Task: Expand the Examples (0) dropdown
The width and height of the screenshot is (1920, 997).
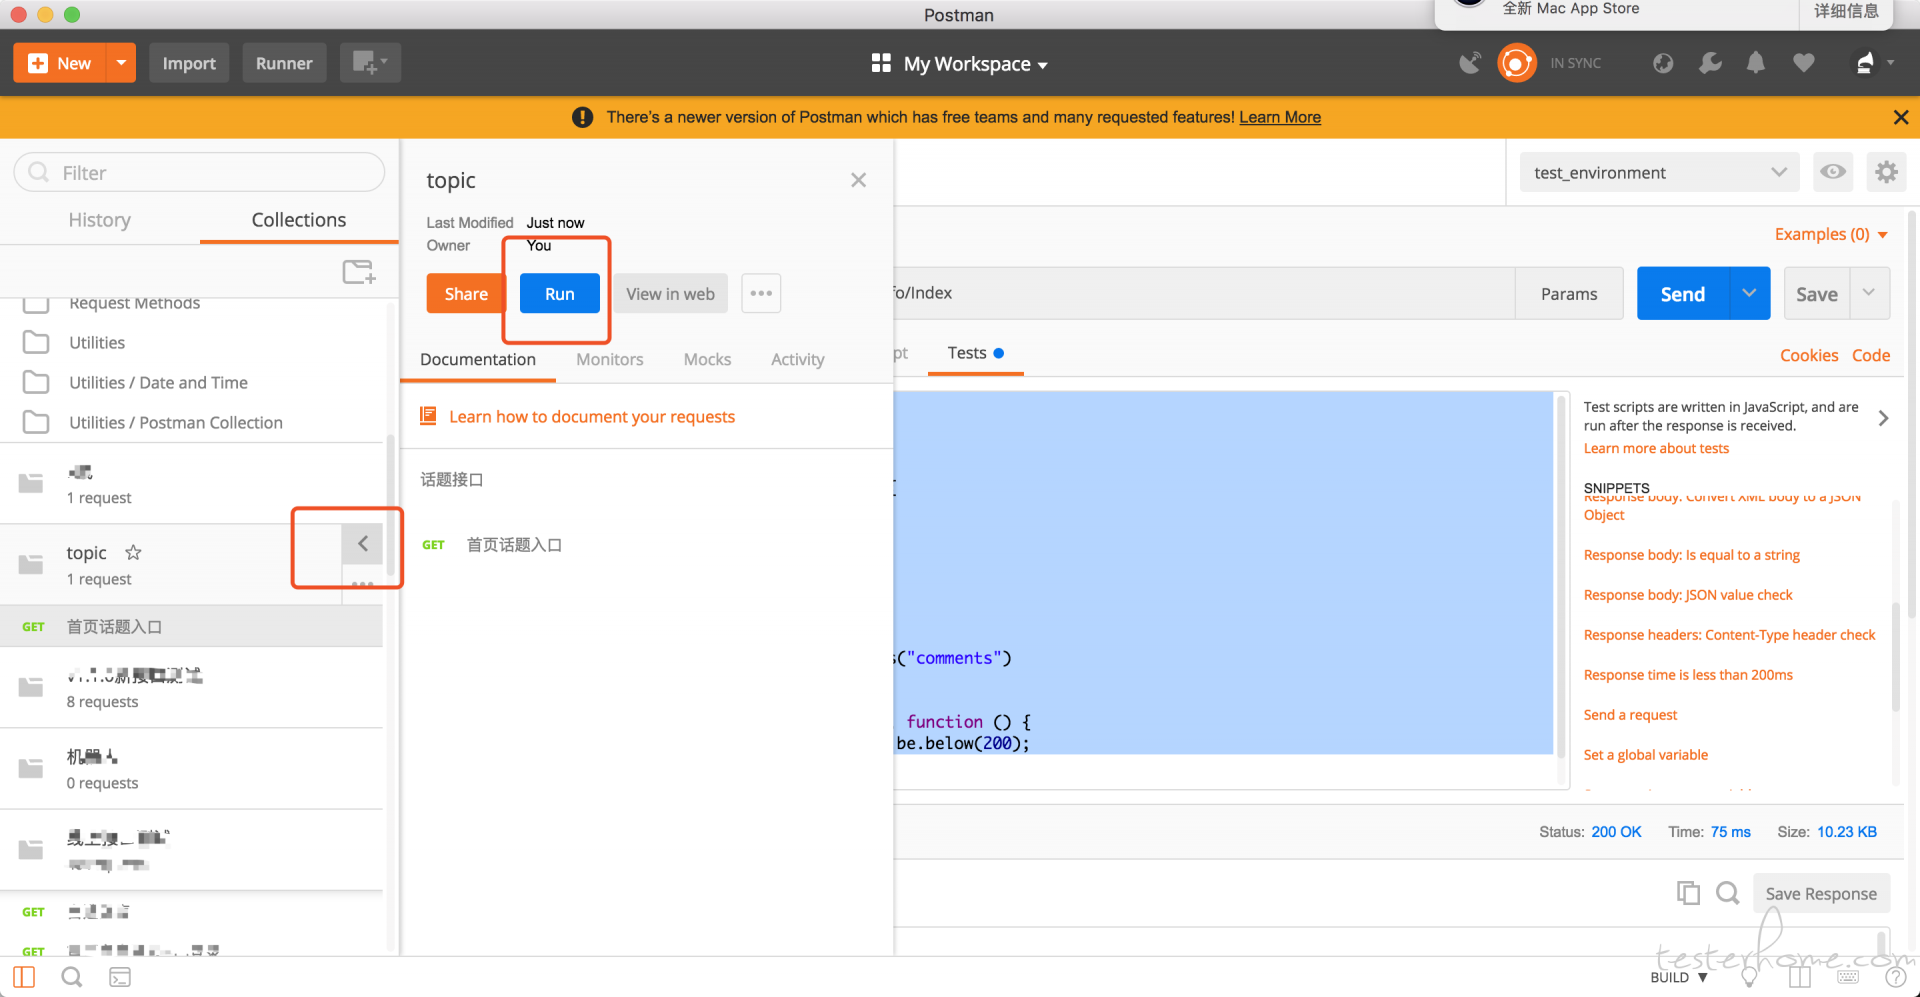Action: coord(1831,234)
